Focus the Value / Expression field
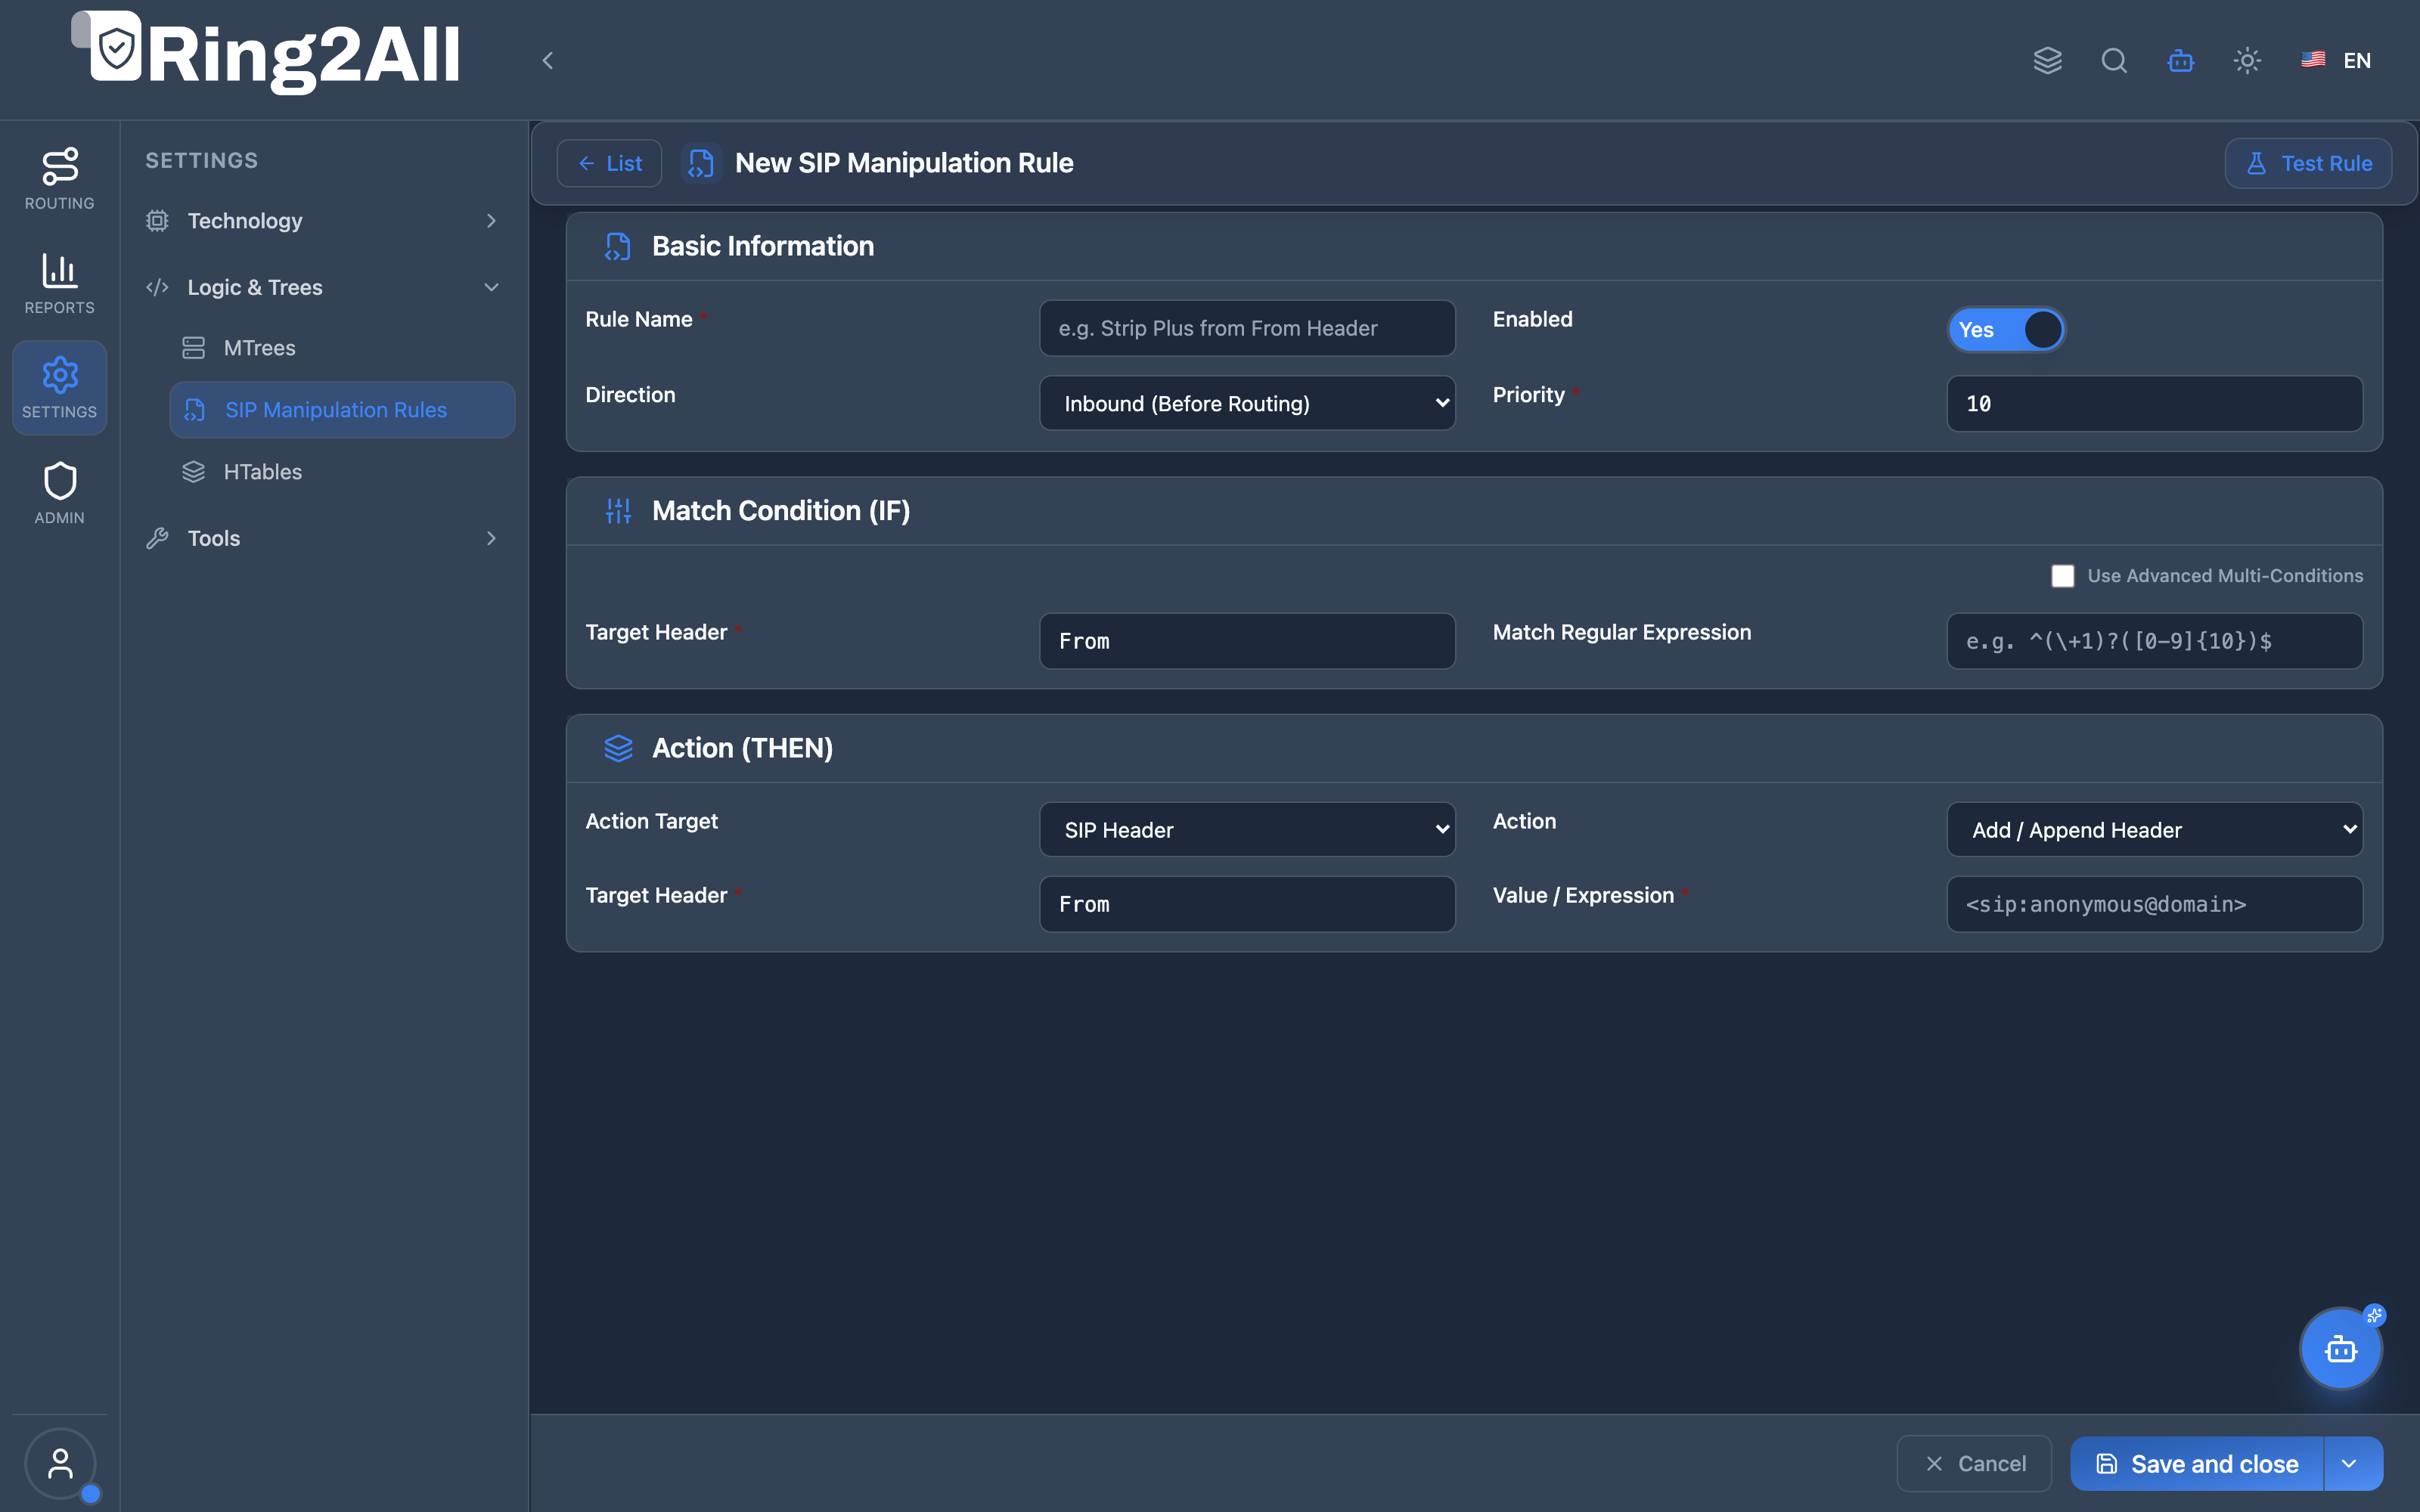2420x1512 pixels. 2154,904
